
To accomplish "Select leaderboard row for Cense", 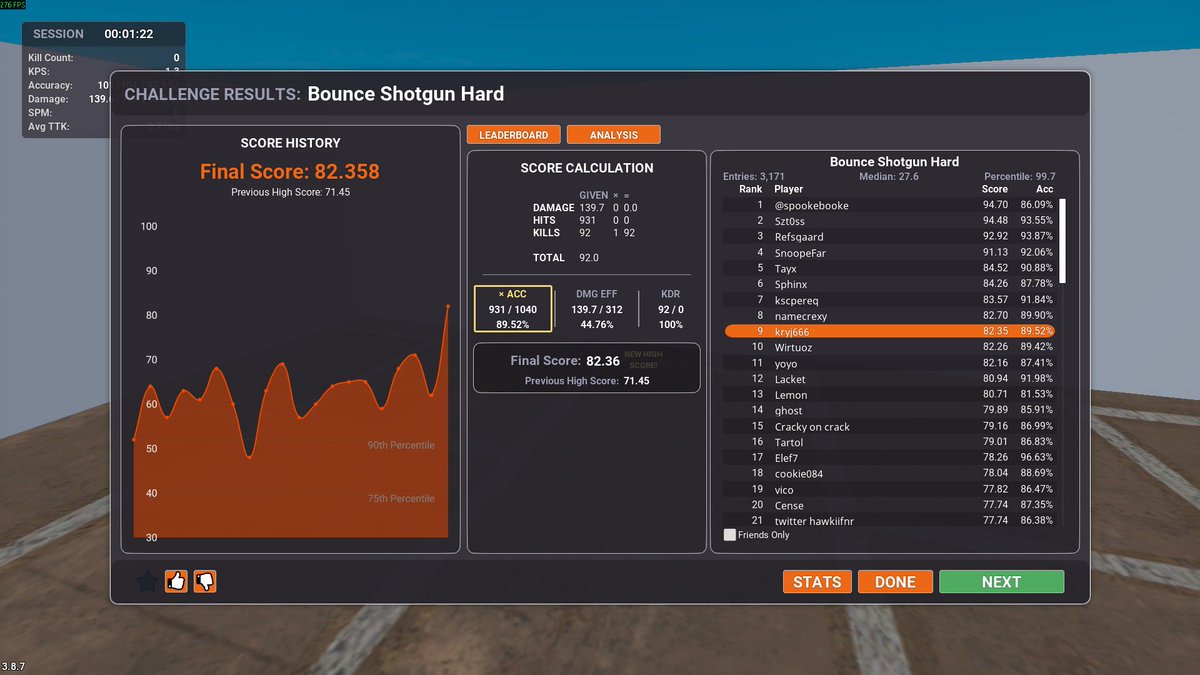I will click(x=890, y=505).
